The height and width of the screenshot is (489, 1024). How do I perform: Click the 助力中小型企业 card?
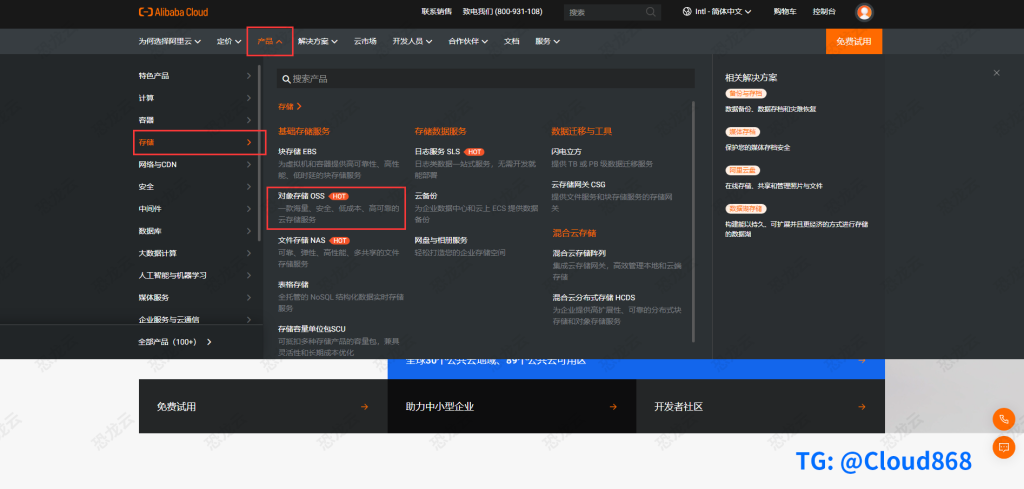tap(511, 406)
